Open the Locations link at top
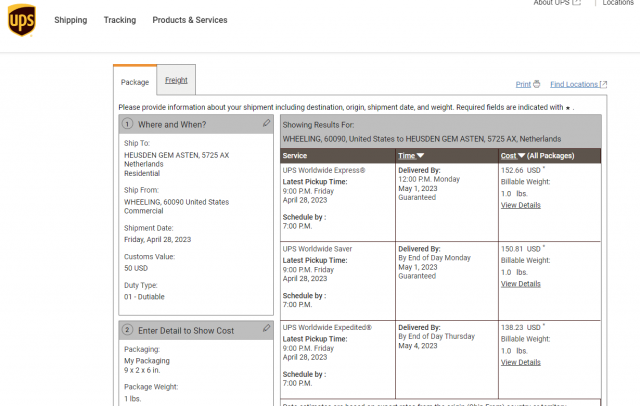This screenshot has height=406, width=640. [x=618, y=2]
